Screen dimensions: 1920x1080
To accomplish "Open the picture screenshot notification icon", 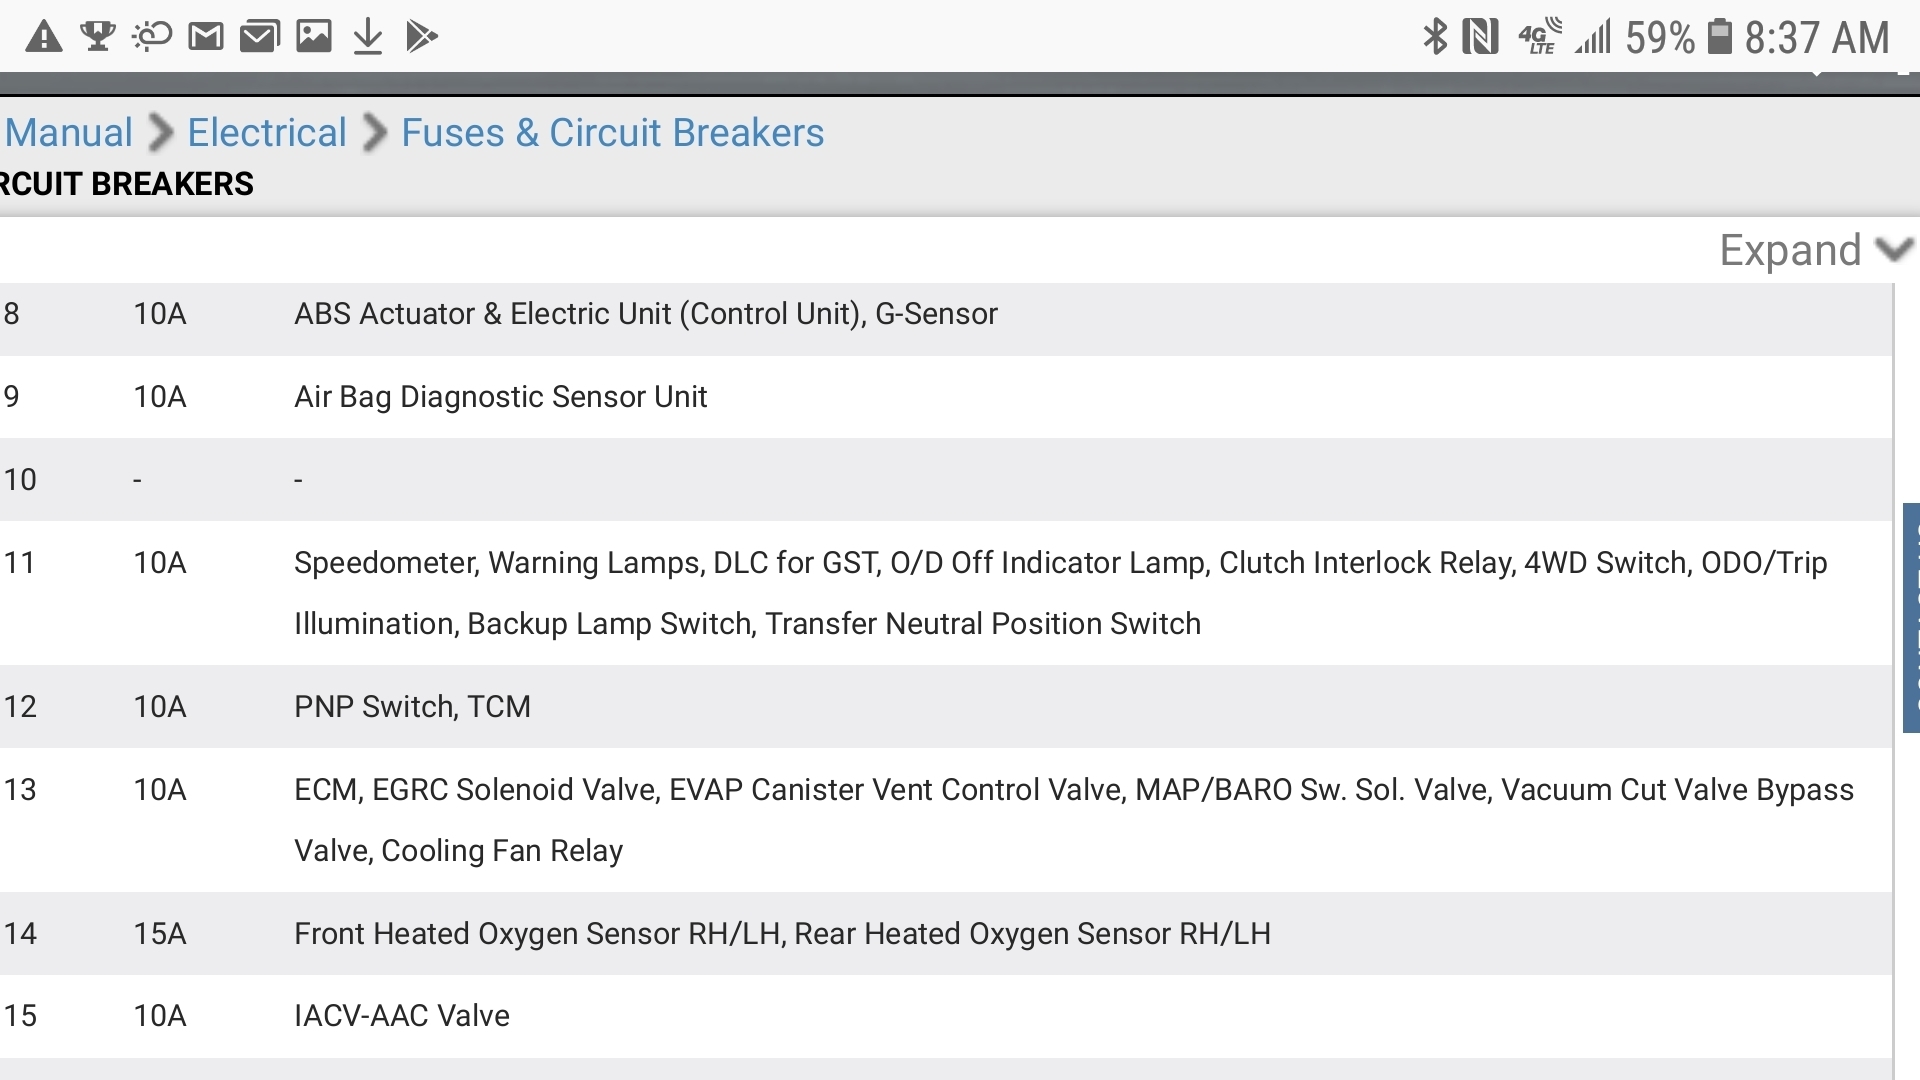I will (x=314, y=37).
